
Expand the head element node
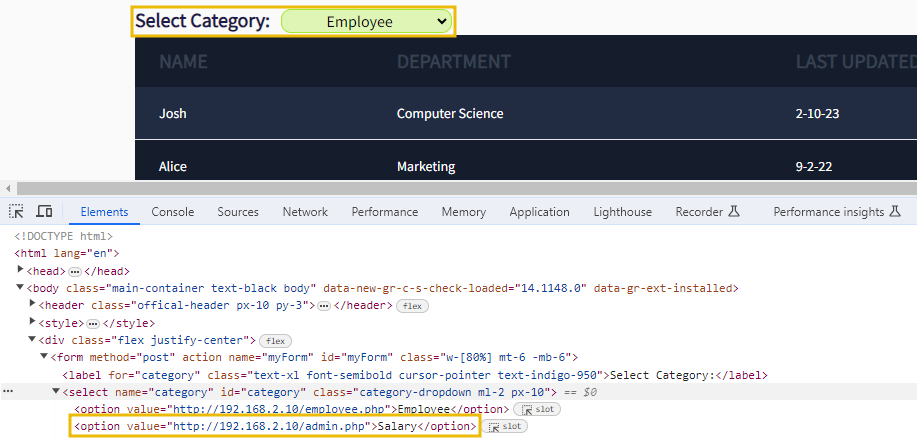(22, 270)
